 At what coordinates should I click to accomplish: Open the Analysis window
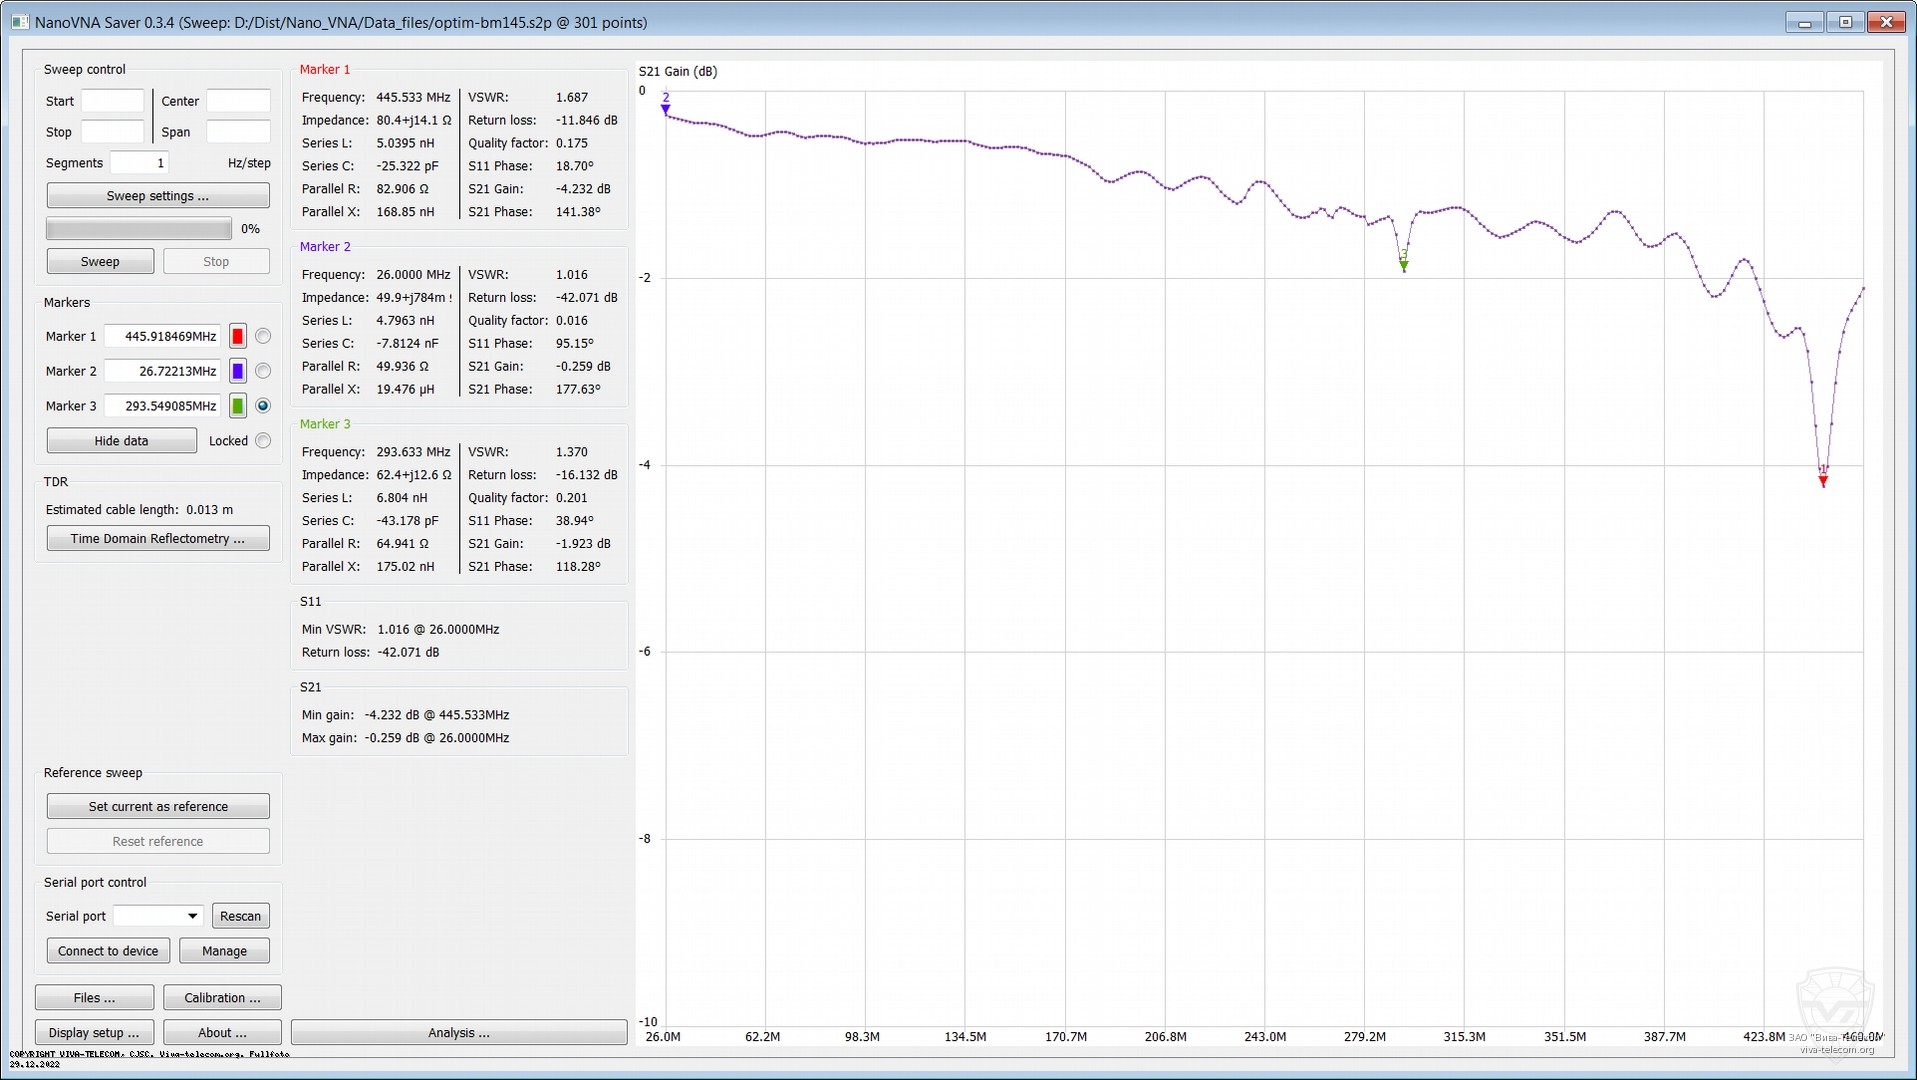tap(458, 1032)
